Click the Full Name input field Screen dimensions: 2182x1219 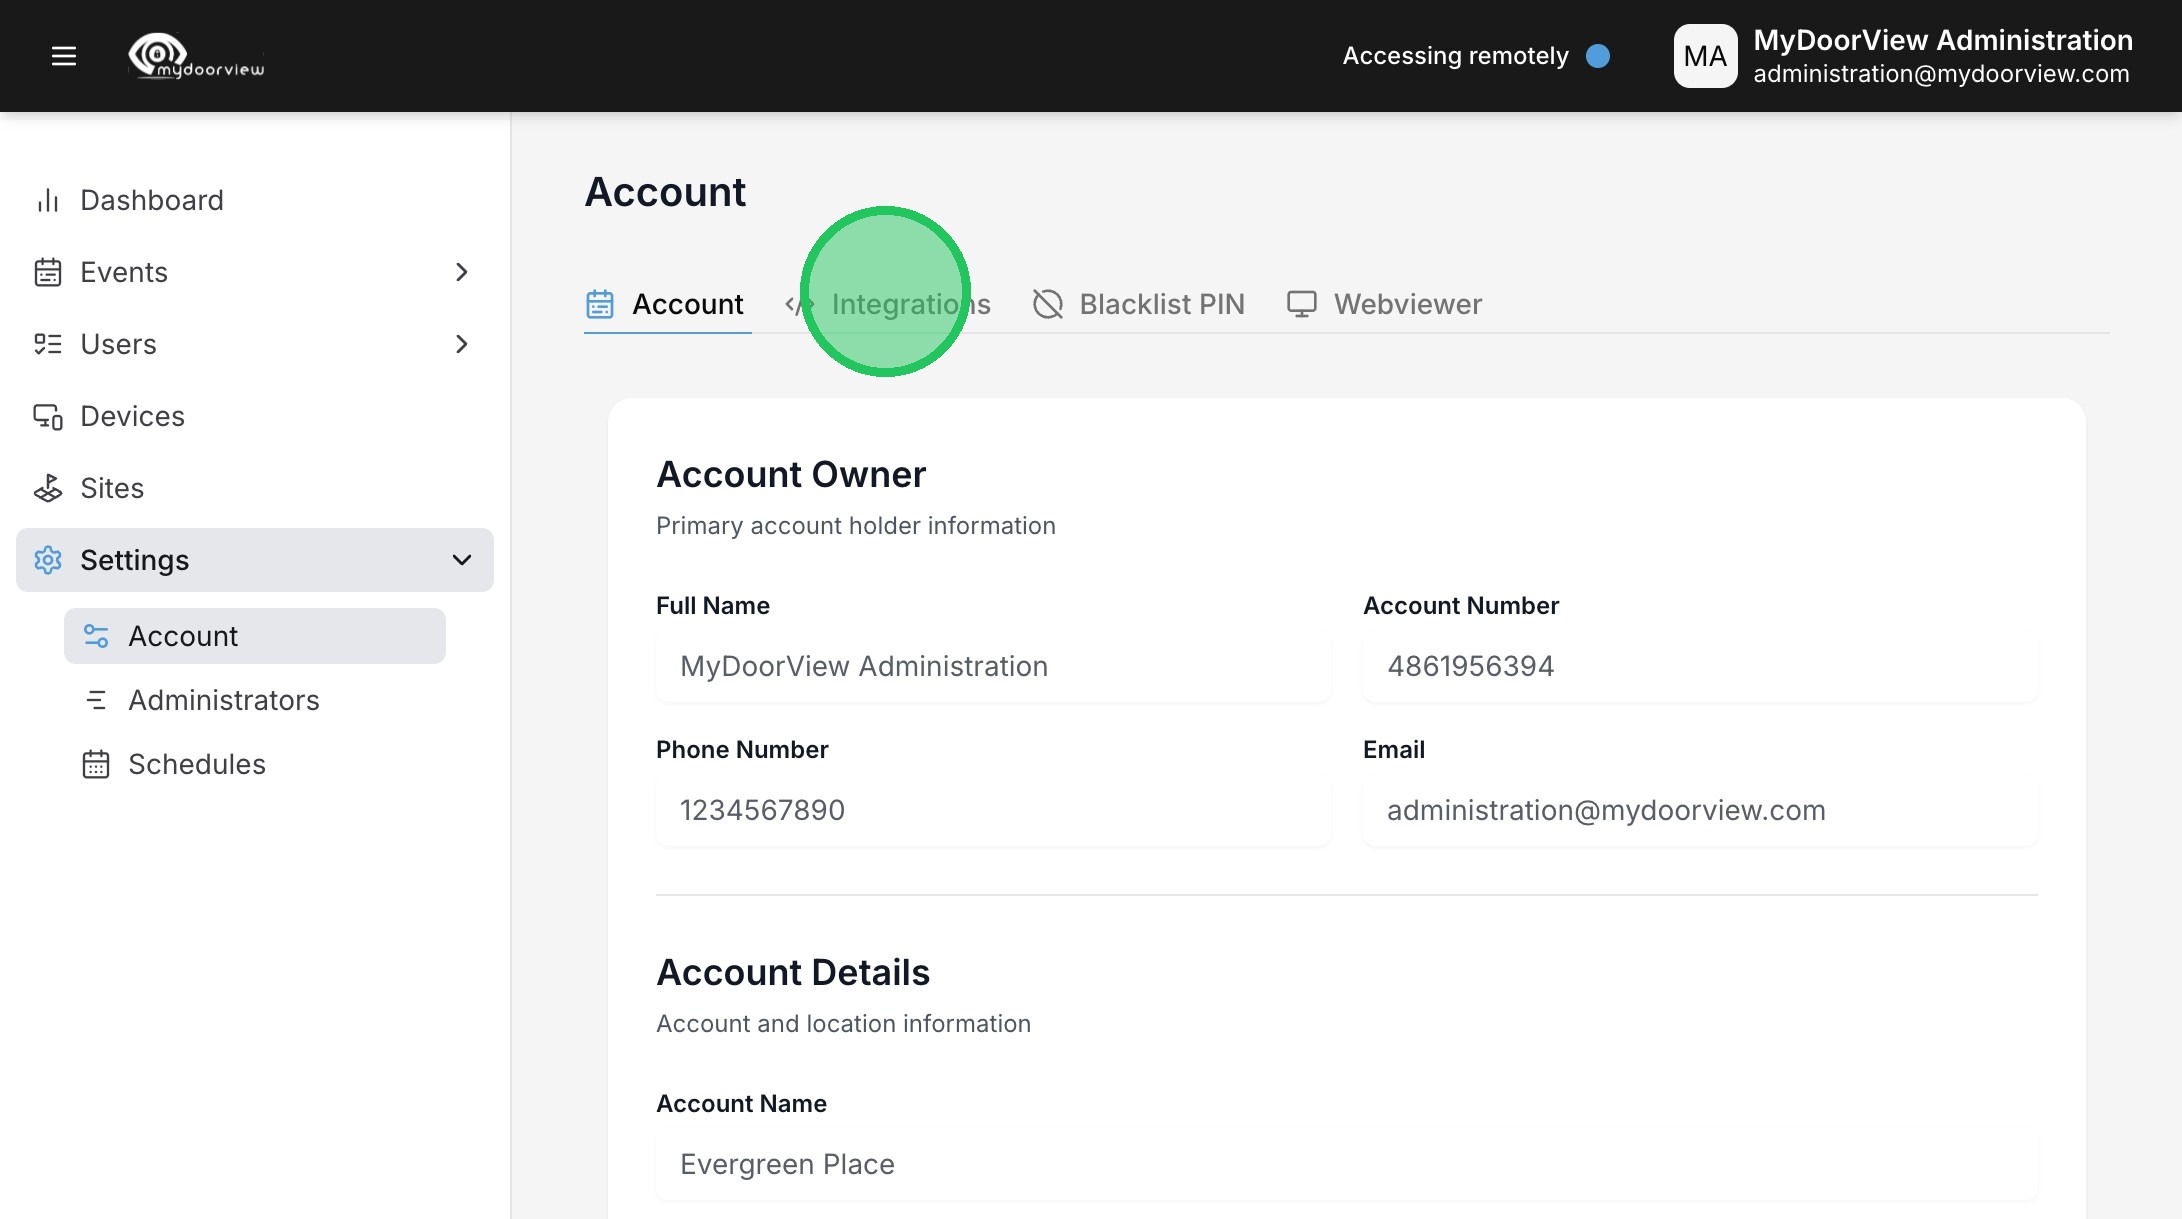[992, 666]
